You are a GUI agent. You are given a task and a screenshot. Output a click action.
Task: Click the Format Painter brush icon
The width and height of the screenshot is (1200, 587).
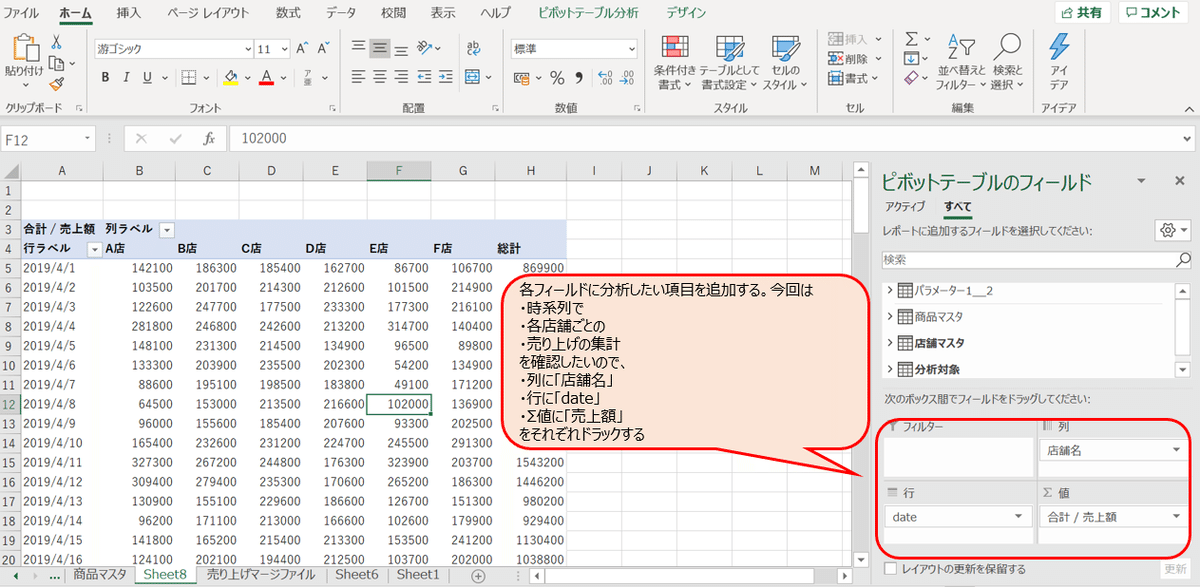point(56,85)
